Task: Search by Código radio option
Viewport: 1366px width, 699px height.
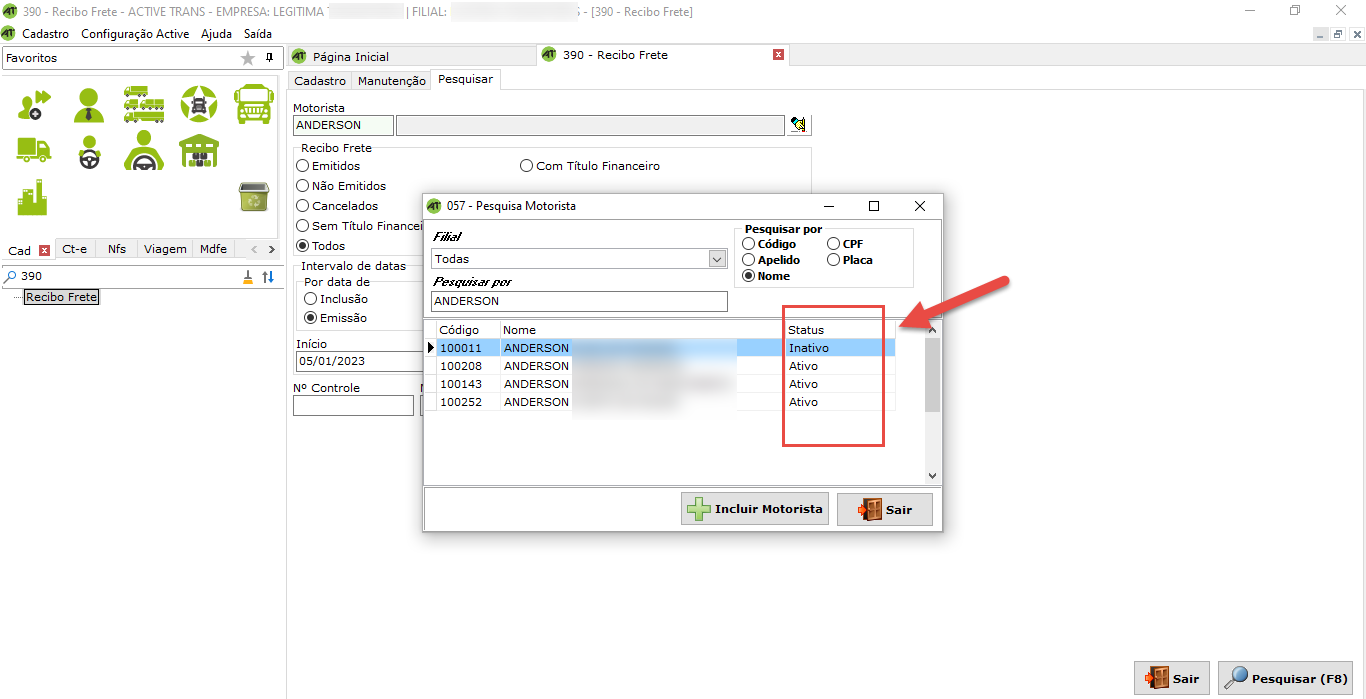Action: [749, 244]
